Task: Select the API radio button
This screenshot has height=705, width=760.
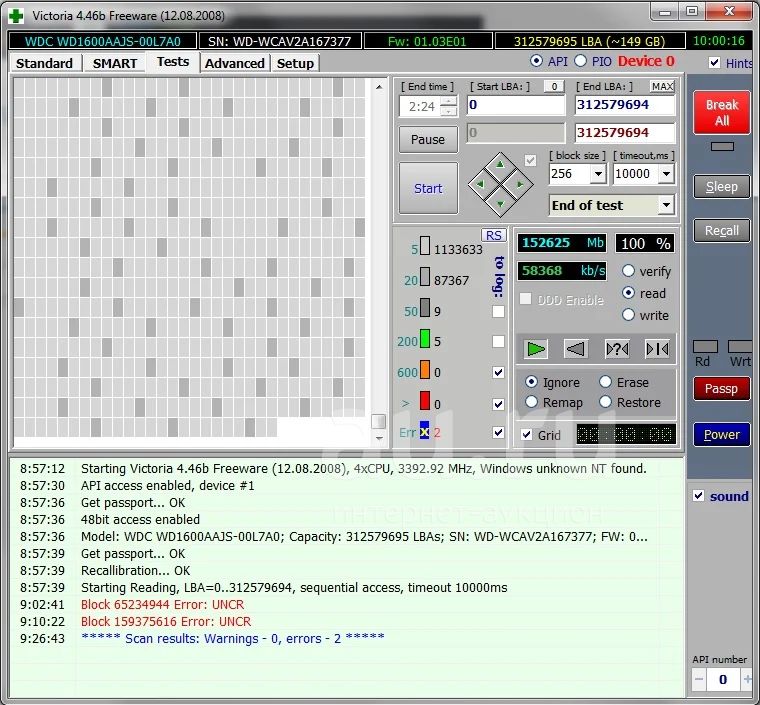Action: pyautogui.click(x=536, y=61)
